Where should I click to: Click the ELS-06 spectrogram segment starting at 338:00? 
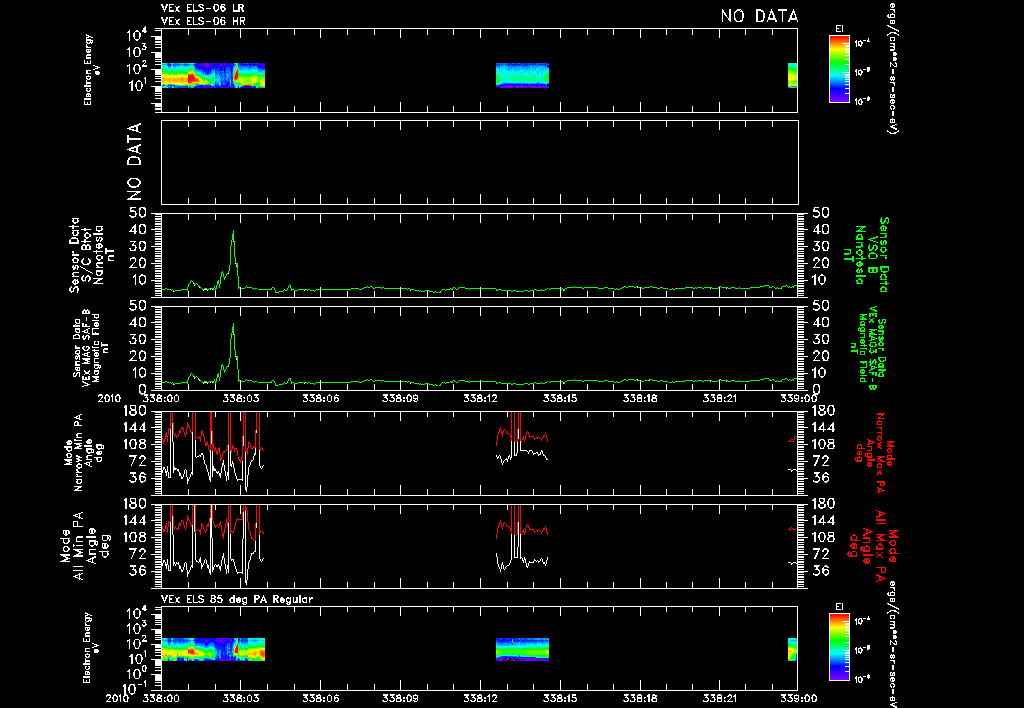(x=213, y=75)
